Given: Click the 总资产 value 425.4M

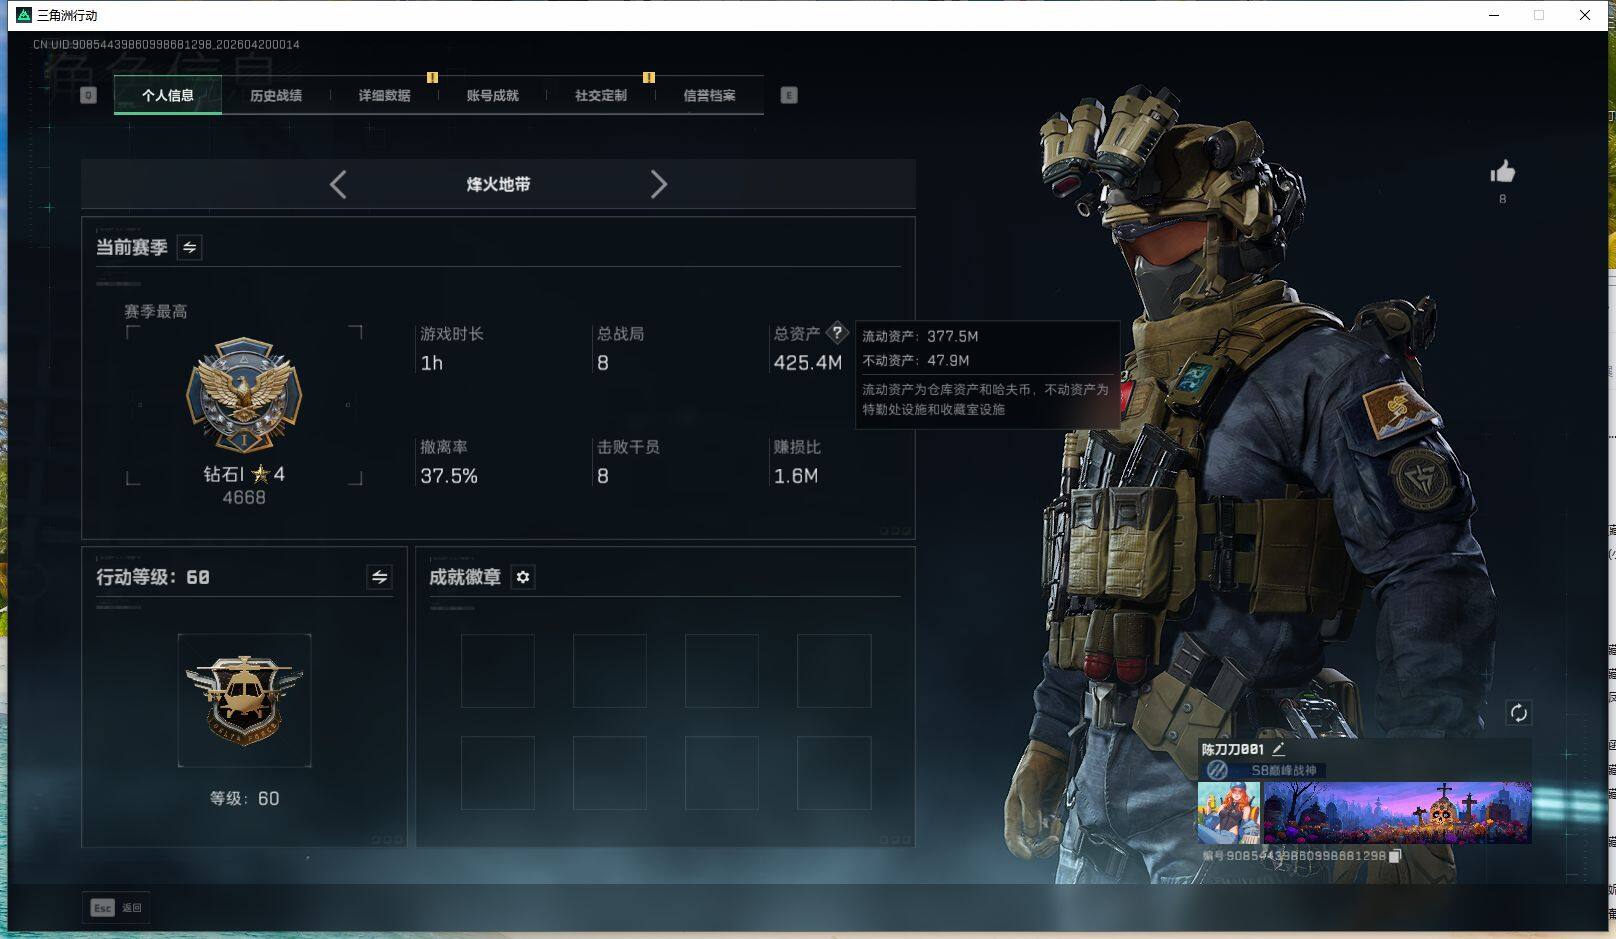Looking at the screenshot, I should click(x=808, y=363).
